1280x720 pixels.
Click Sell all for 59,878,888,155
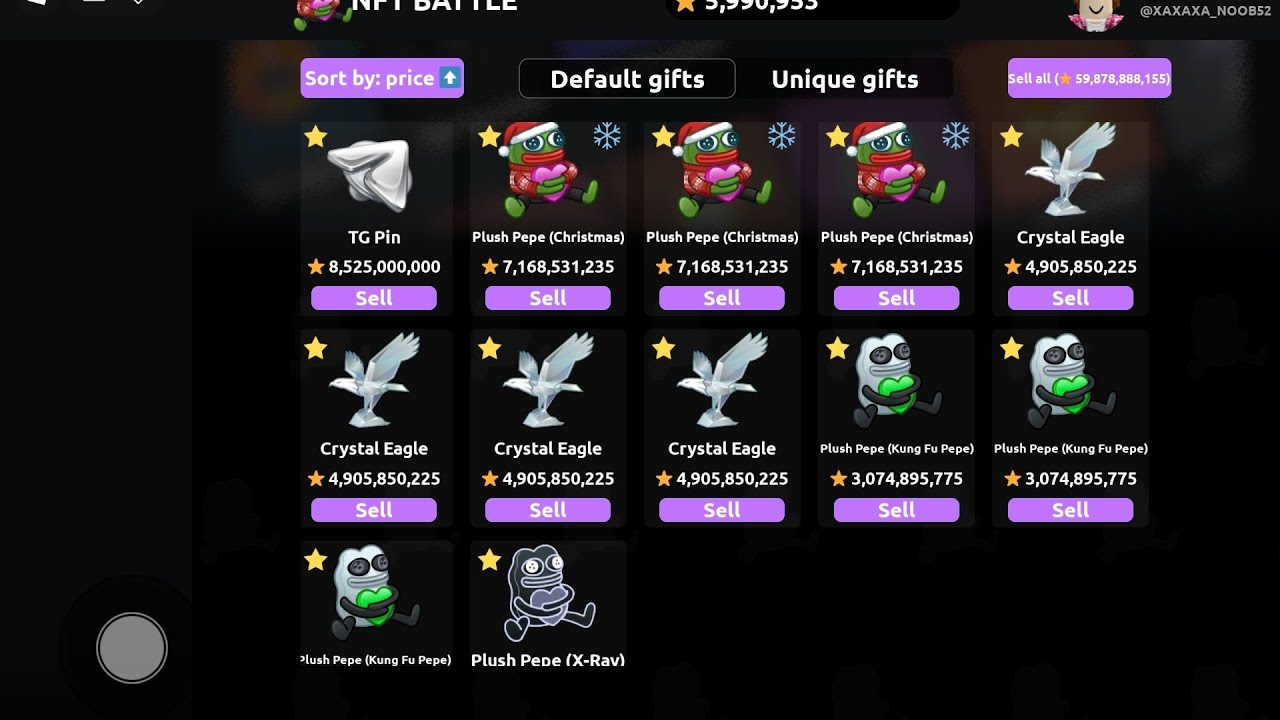pos(1089,78)
